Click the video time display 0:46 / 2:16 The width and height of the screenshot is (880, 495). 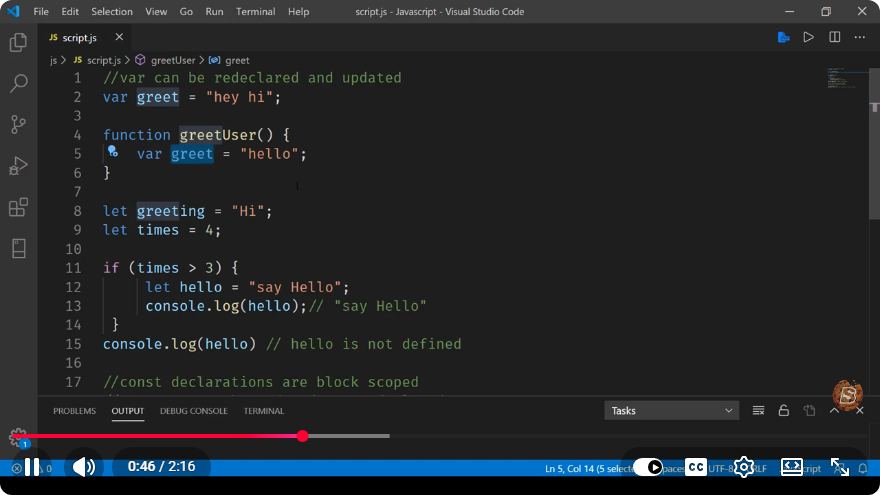pyautogui.click(x=161, y=467)
